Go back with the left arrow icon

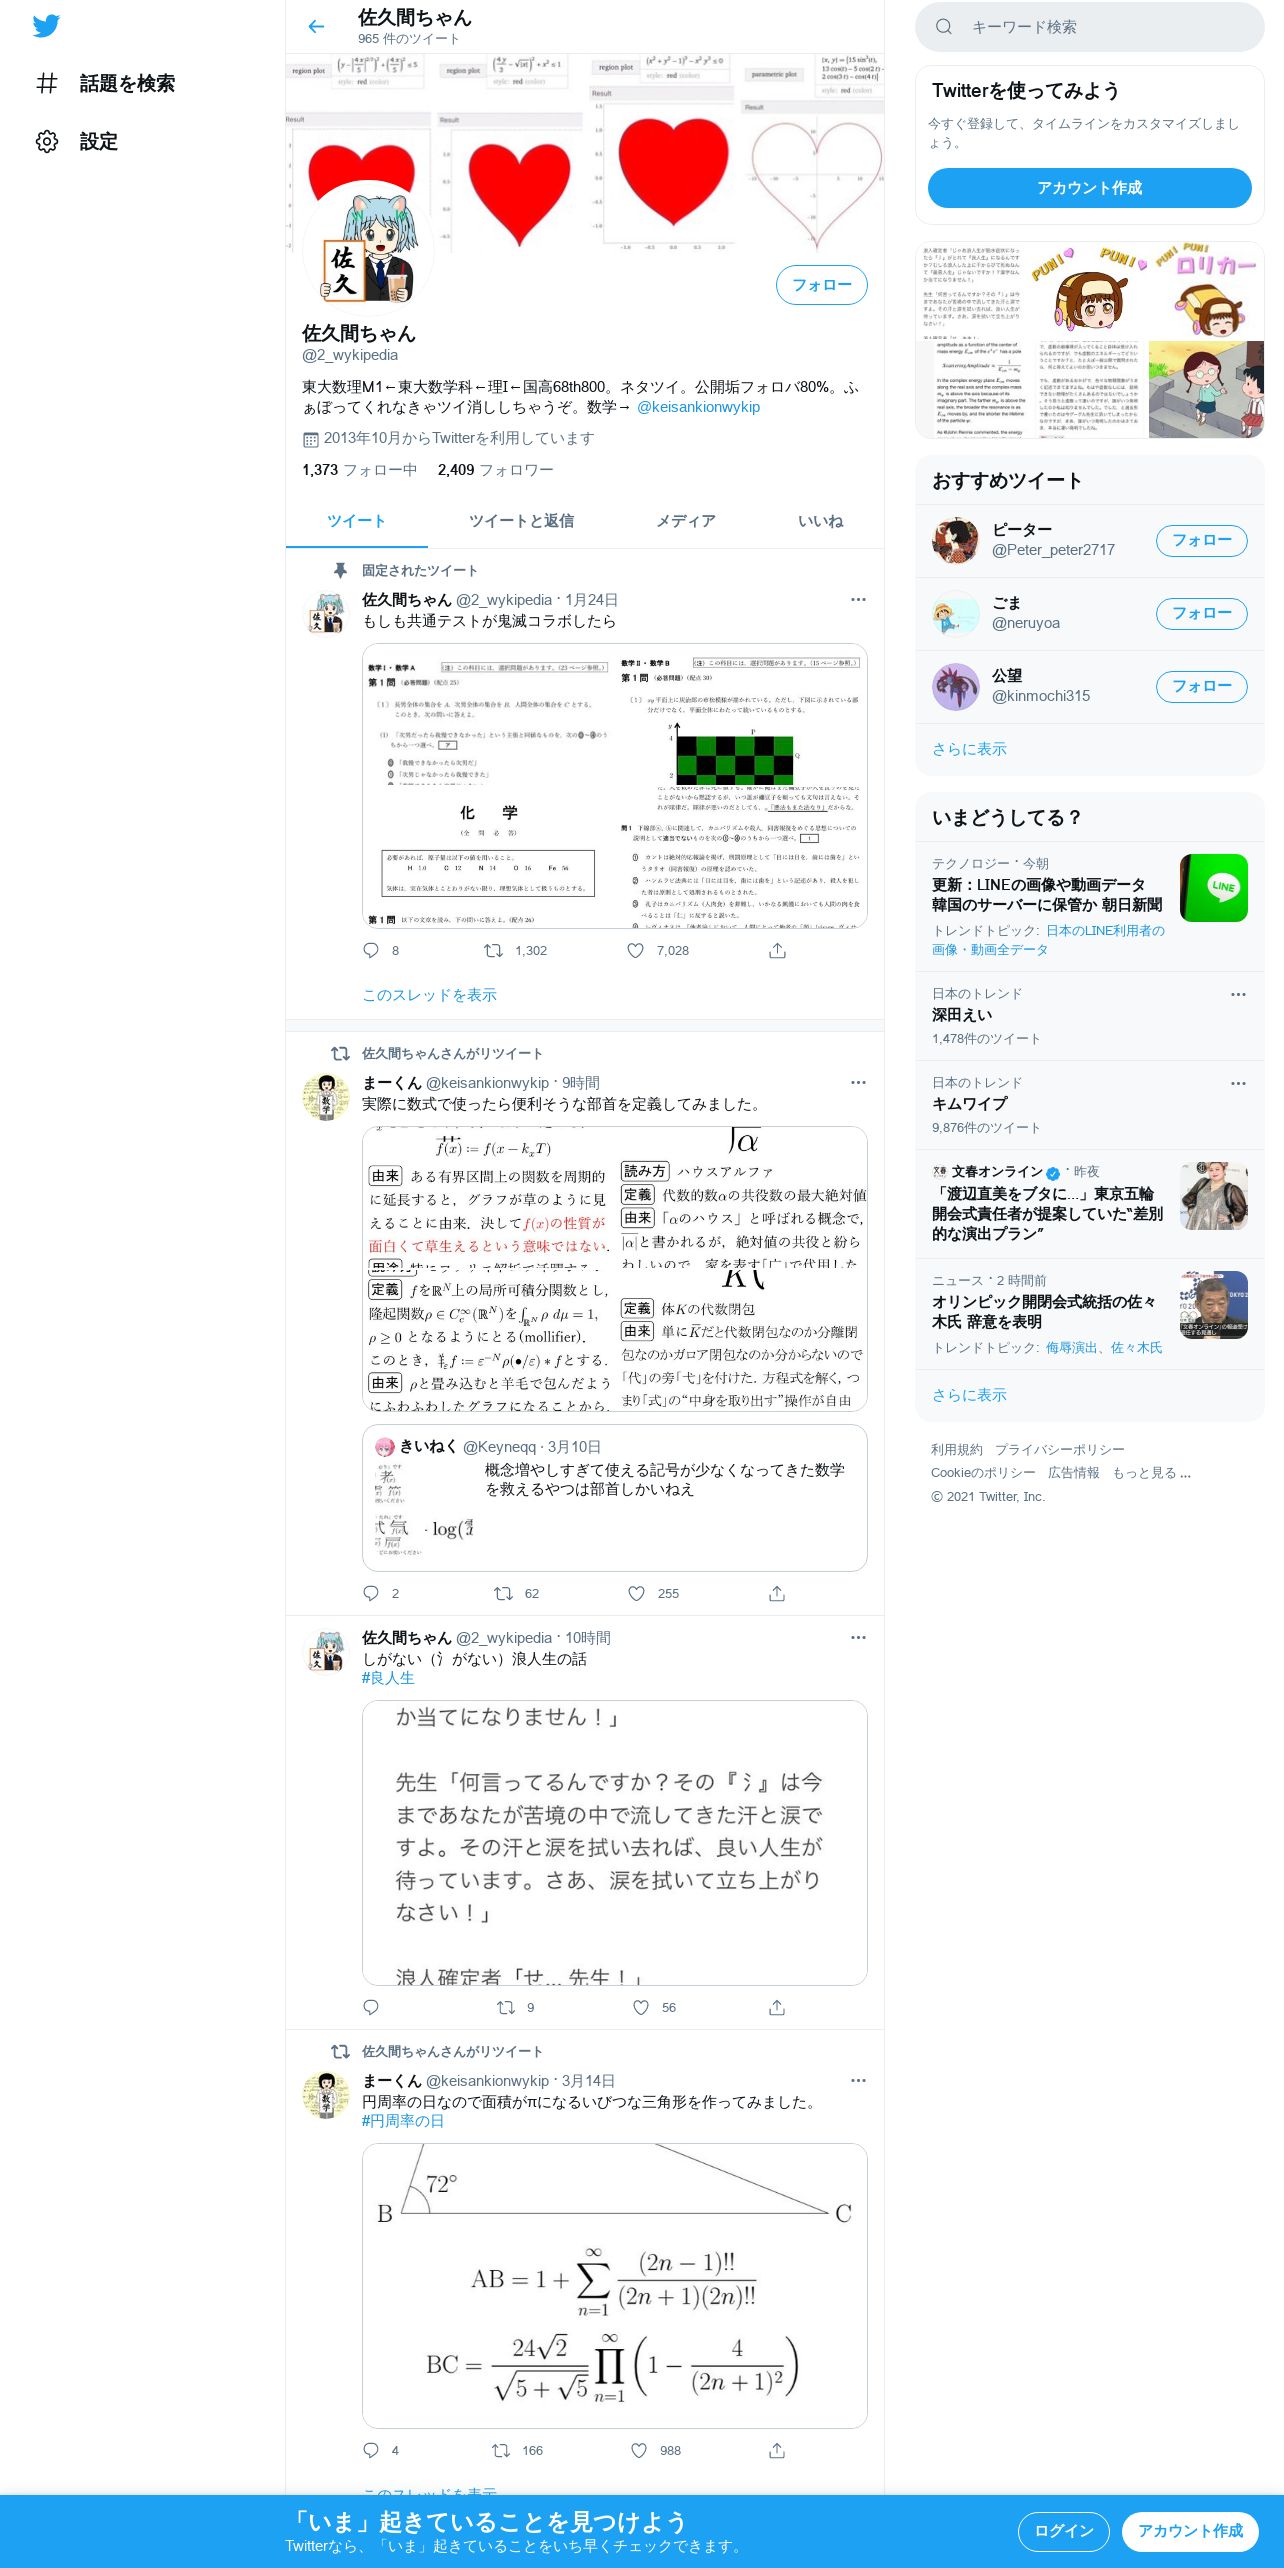point(316,27)
